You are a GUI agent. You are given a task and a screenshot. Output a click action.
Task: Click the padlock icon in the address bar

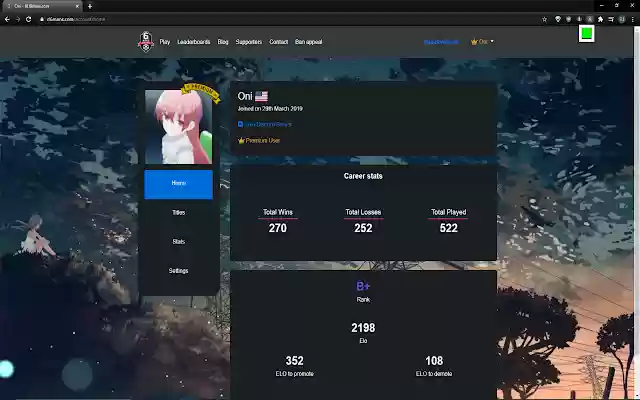point(42,19)
